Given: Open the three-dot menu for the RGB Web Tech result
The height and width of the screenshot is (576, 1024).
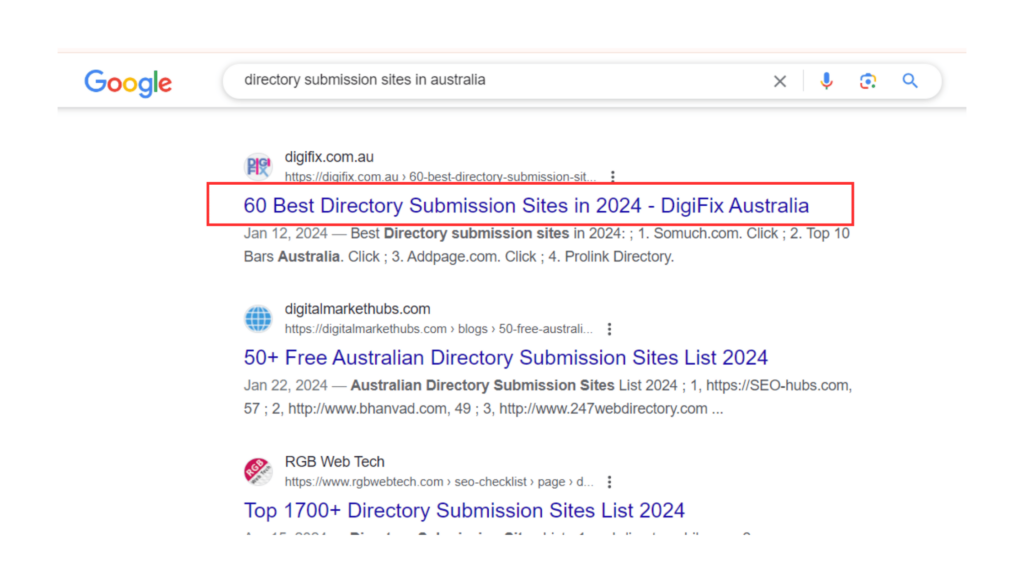Looking at the screenshot, I should coord(609,482).
